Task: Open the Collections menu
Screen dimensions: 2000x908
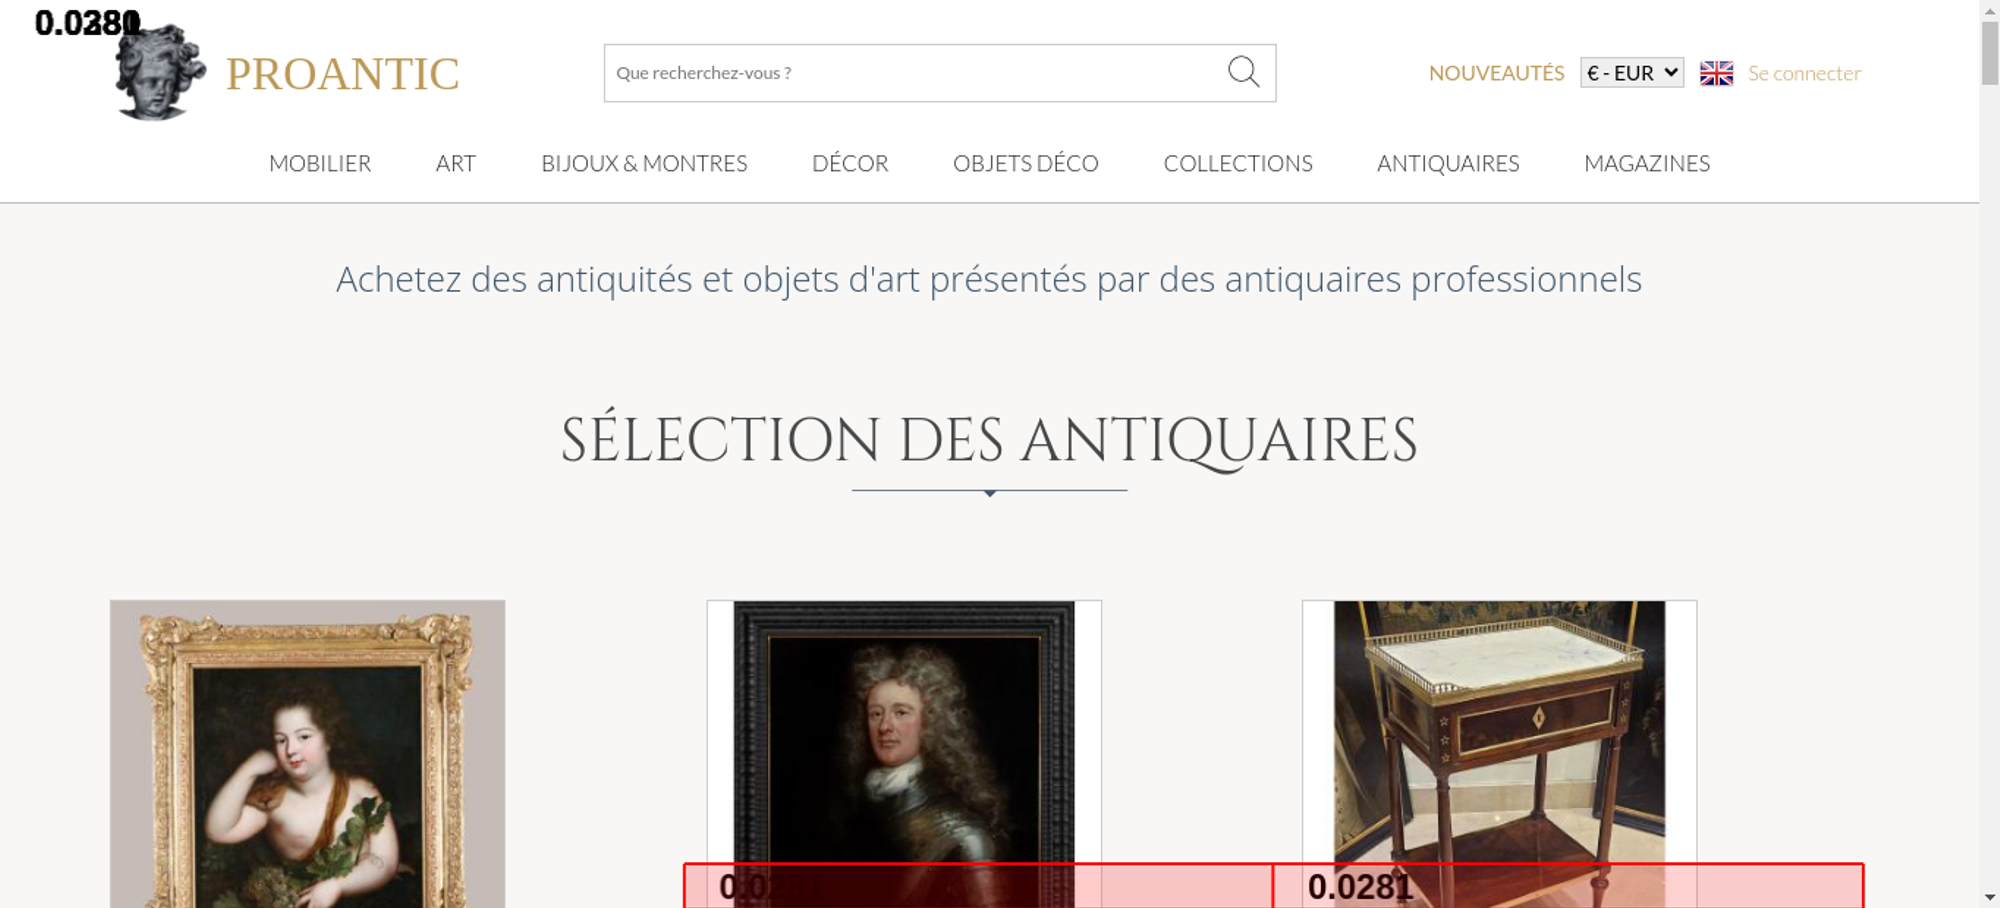Action: tap(1237, 163)
